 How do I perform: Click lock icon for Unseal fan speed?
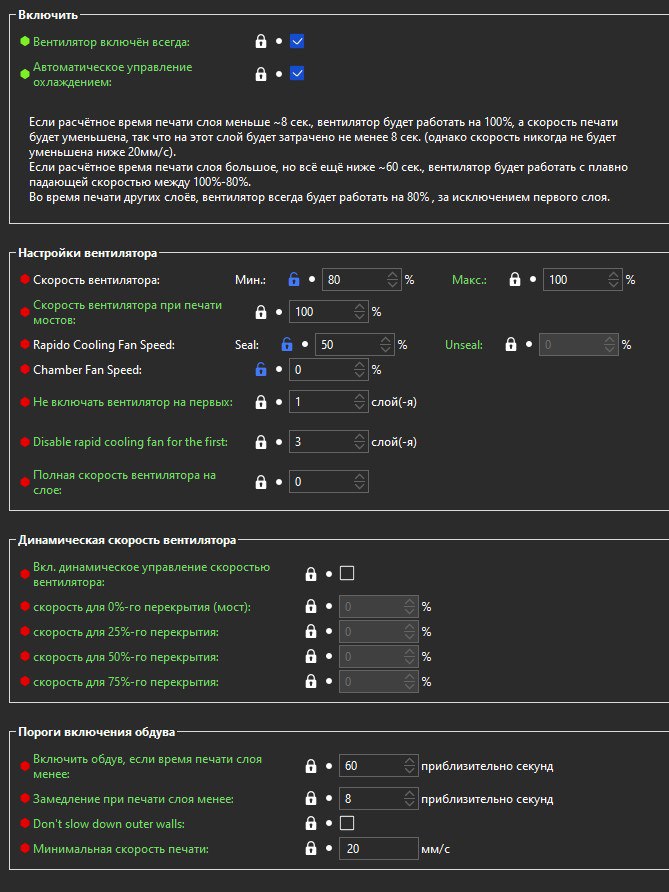click(x=511, y=344)
